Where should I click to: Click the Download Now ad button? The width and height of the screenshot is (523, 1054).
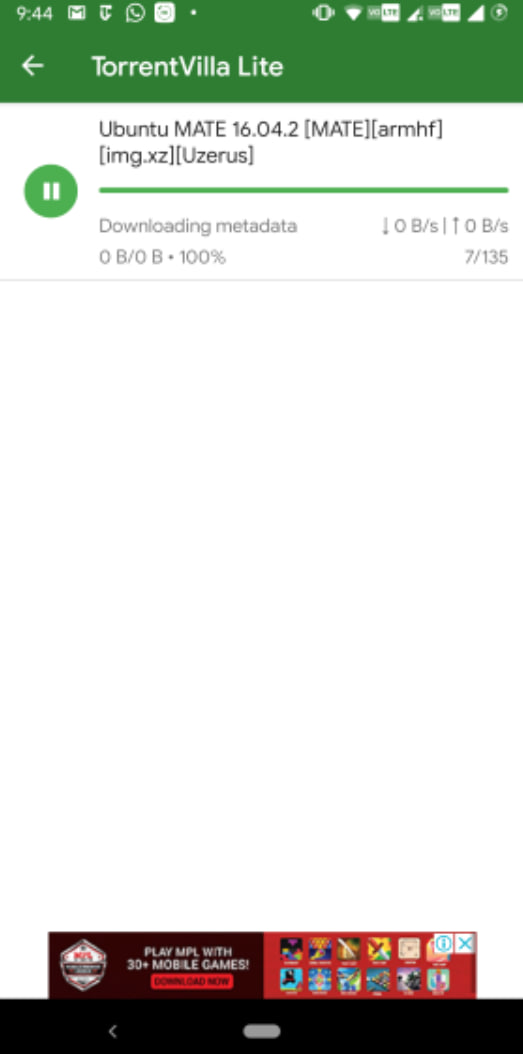point(192,981)
